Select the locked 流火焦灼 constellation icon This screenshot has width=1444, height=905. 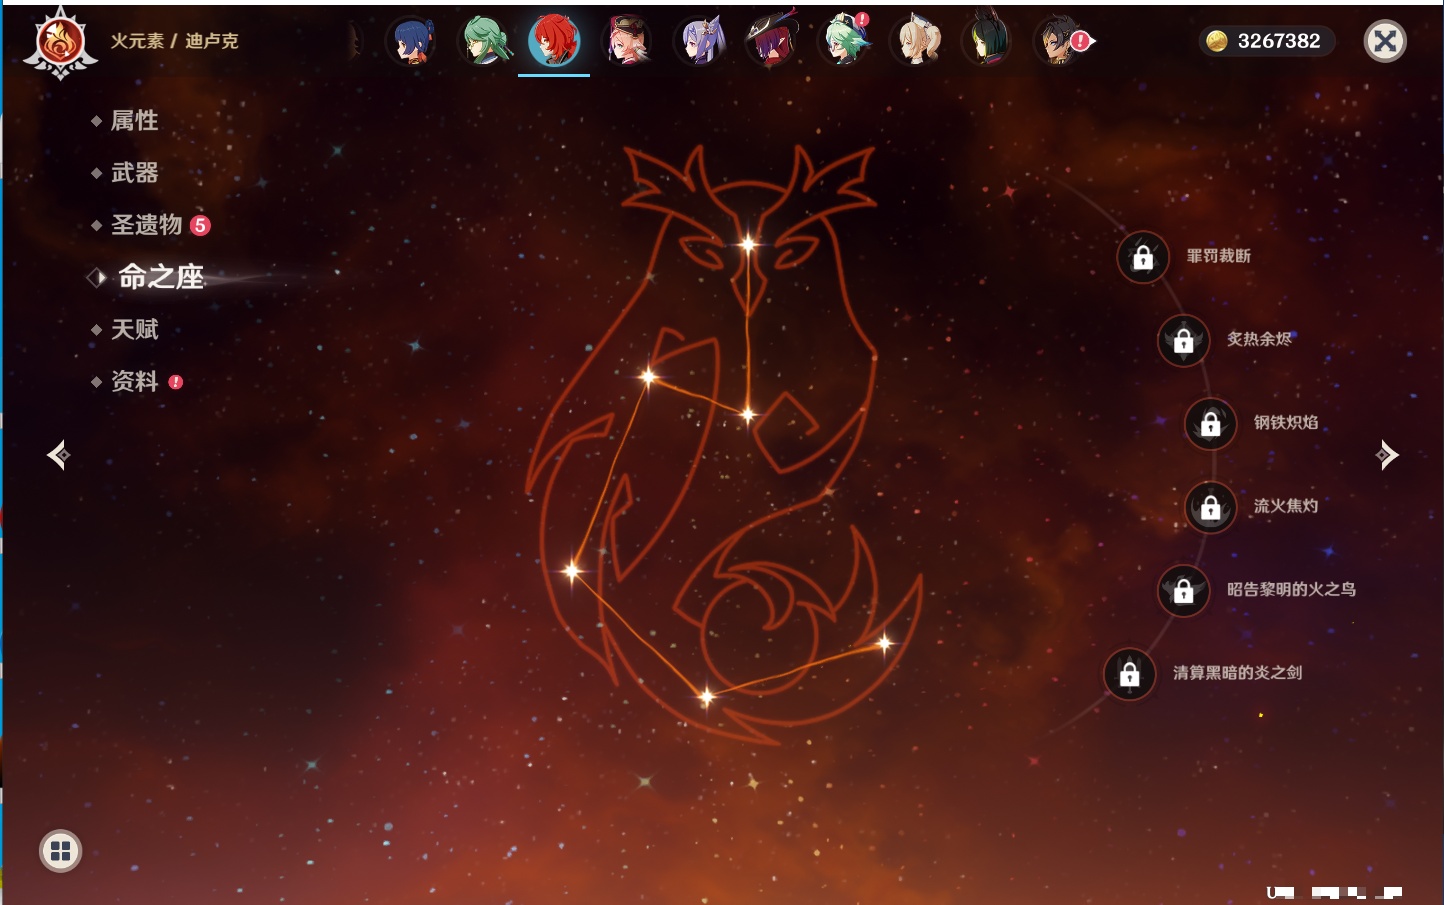(1211, 507)
